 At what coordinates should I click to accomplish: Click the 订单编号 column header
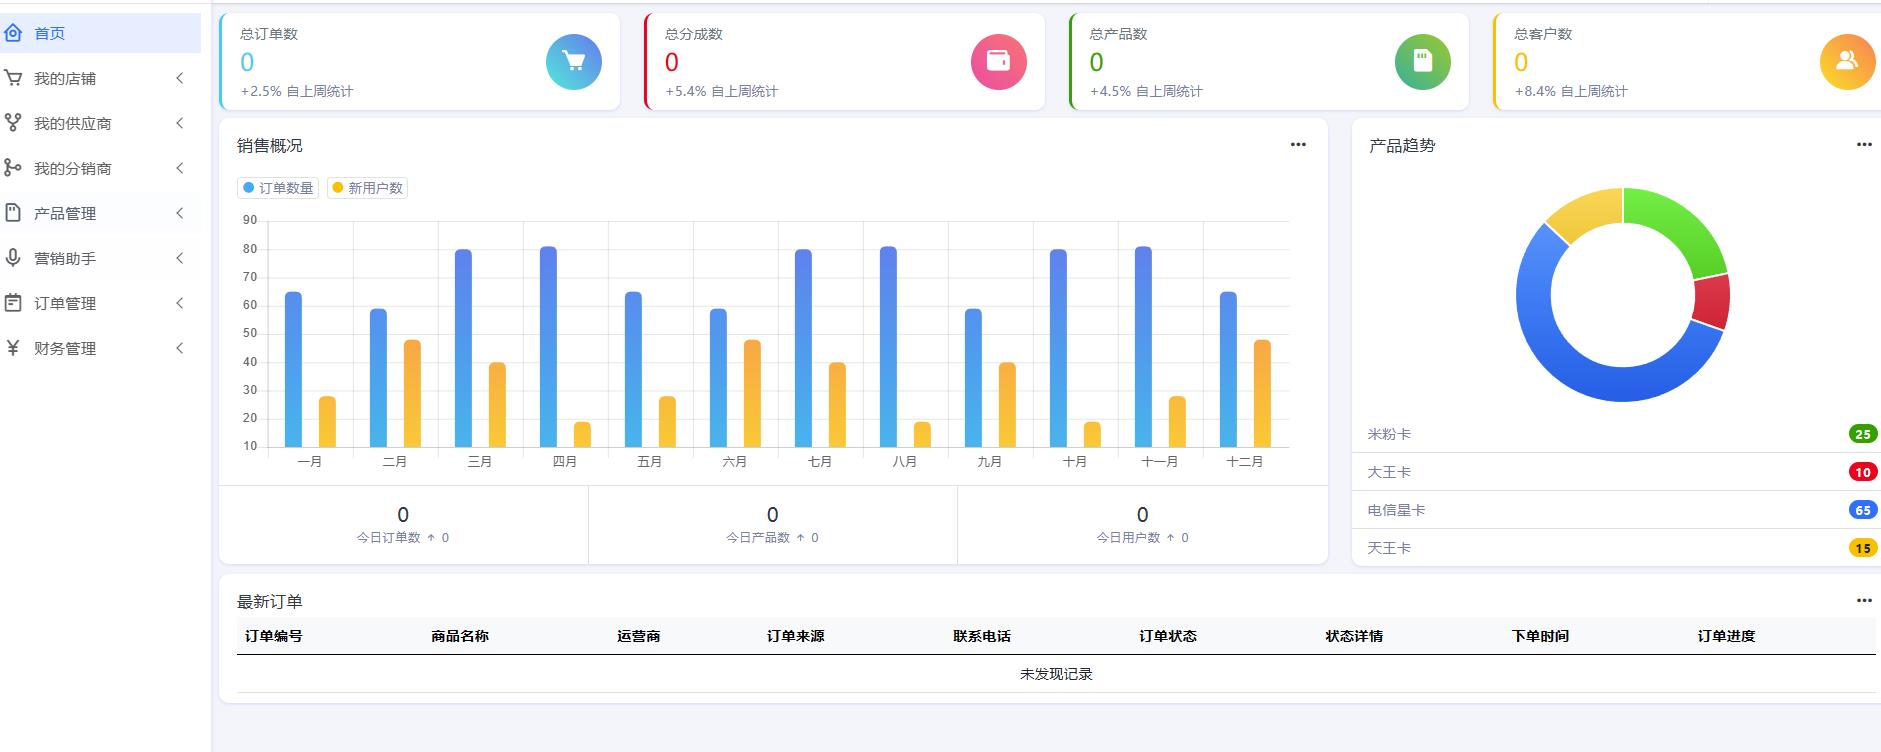tap(274, 636)
